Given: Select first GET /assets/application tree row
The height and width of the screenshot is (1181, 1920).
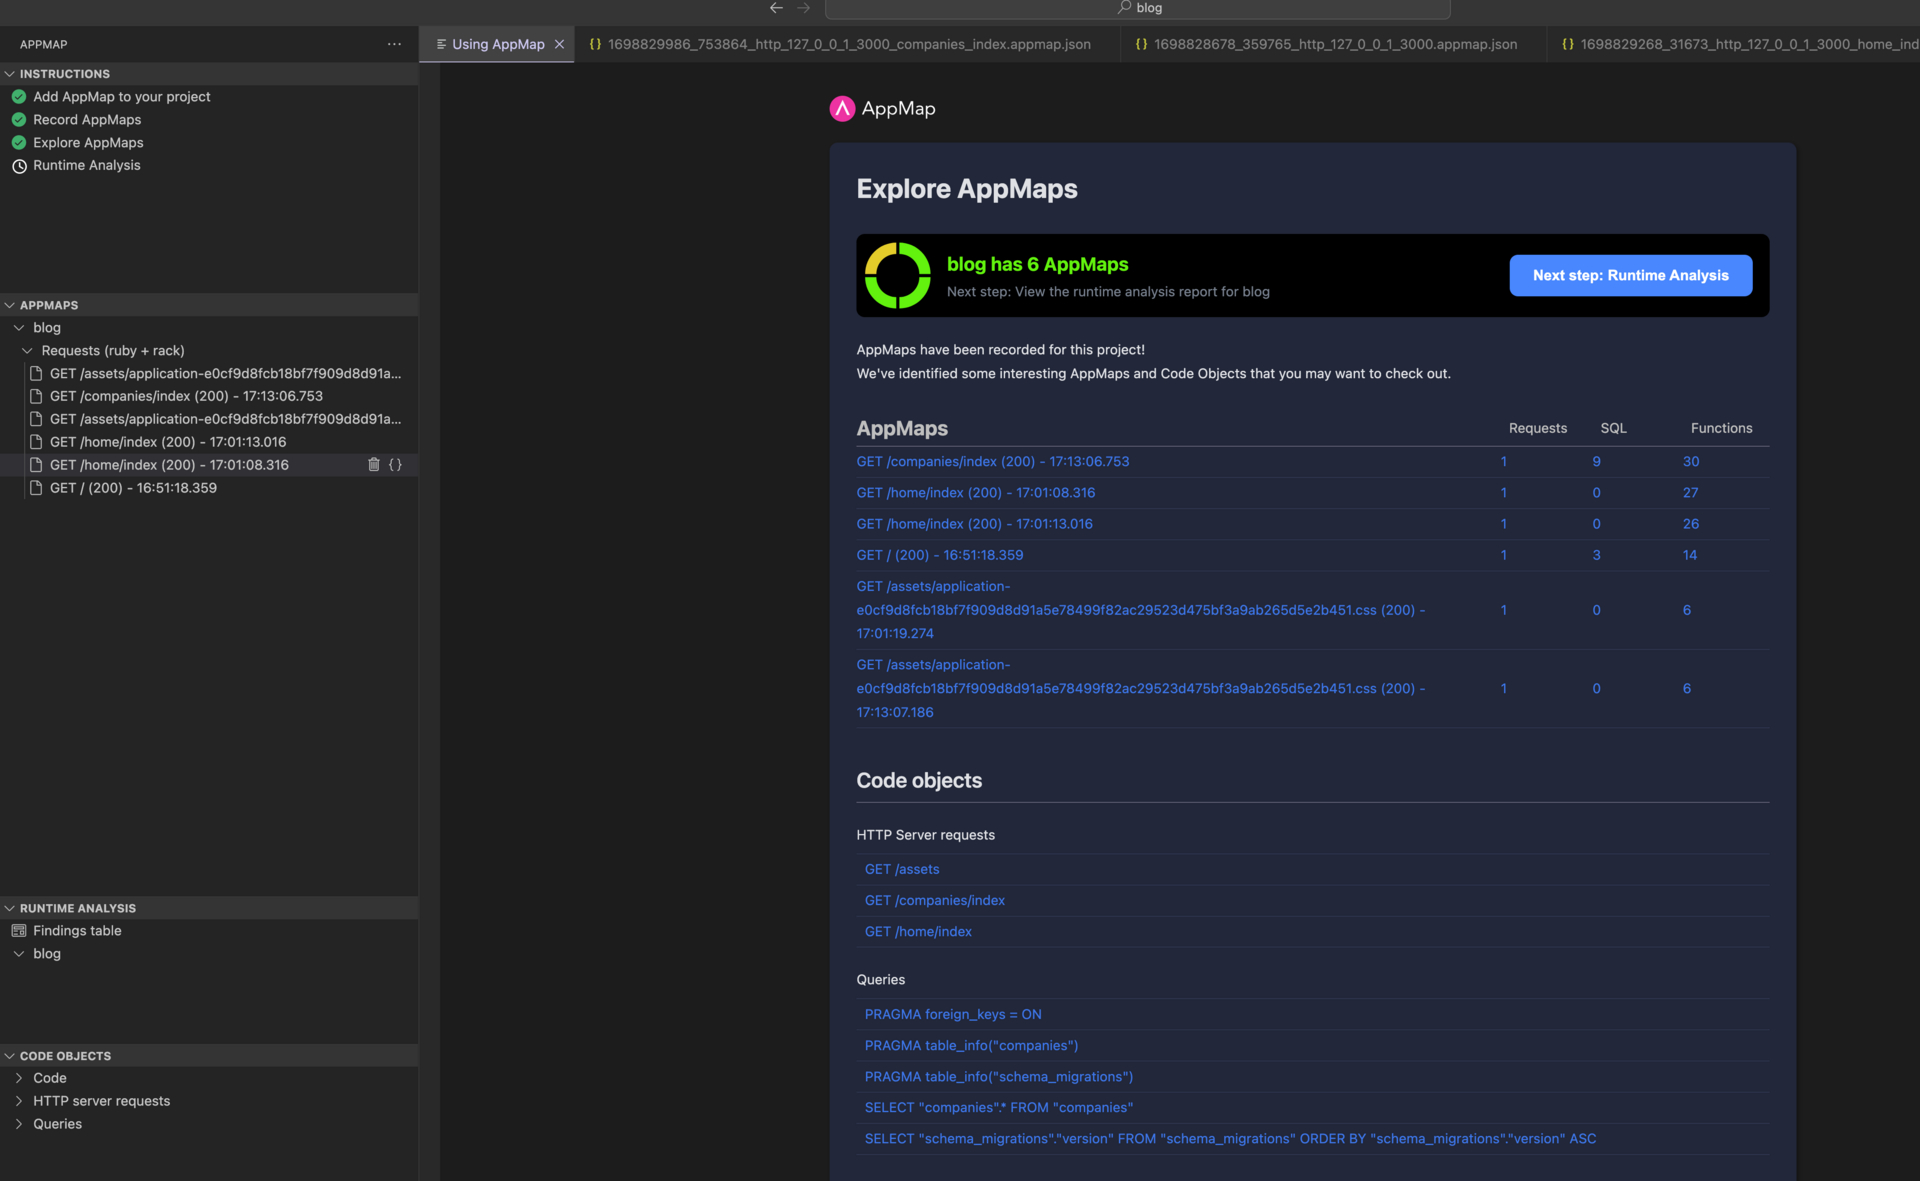Looking at the screenshot, I should (x=209, y=373).
